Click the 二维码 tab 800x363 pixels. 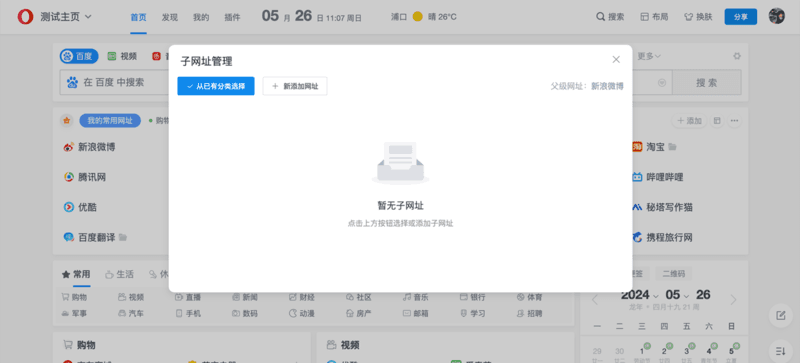coord(673,273)
